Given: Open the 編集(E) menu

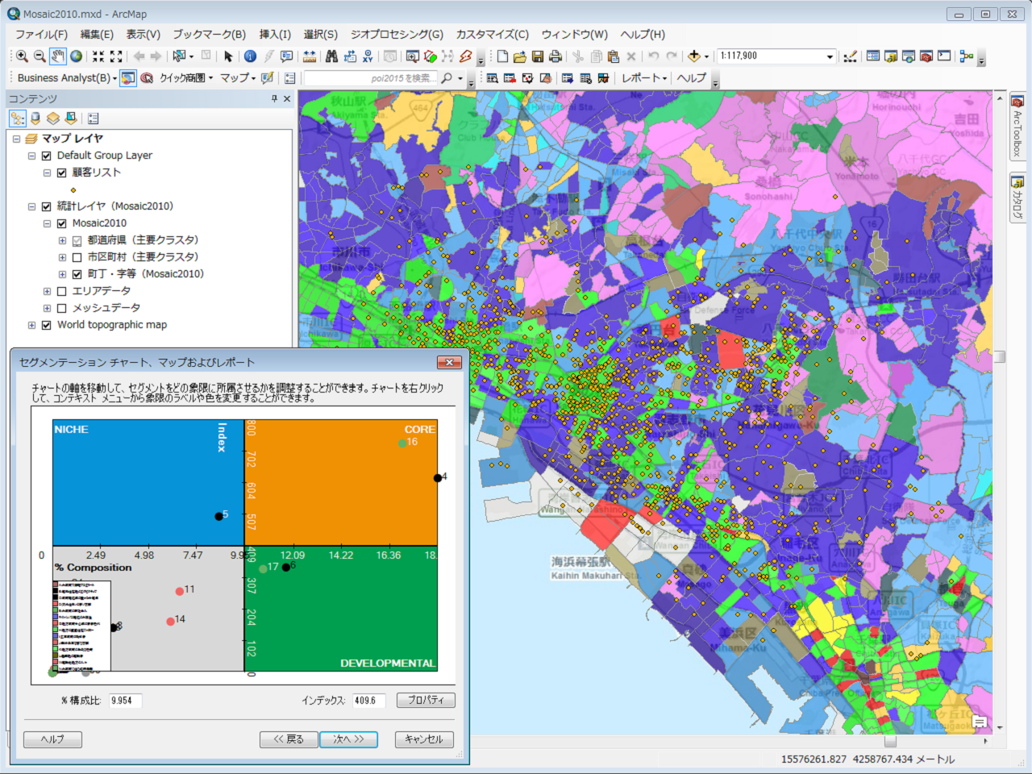Looking at the screenshot, I should pyautogui.click(x=97, y=35).
